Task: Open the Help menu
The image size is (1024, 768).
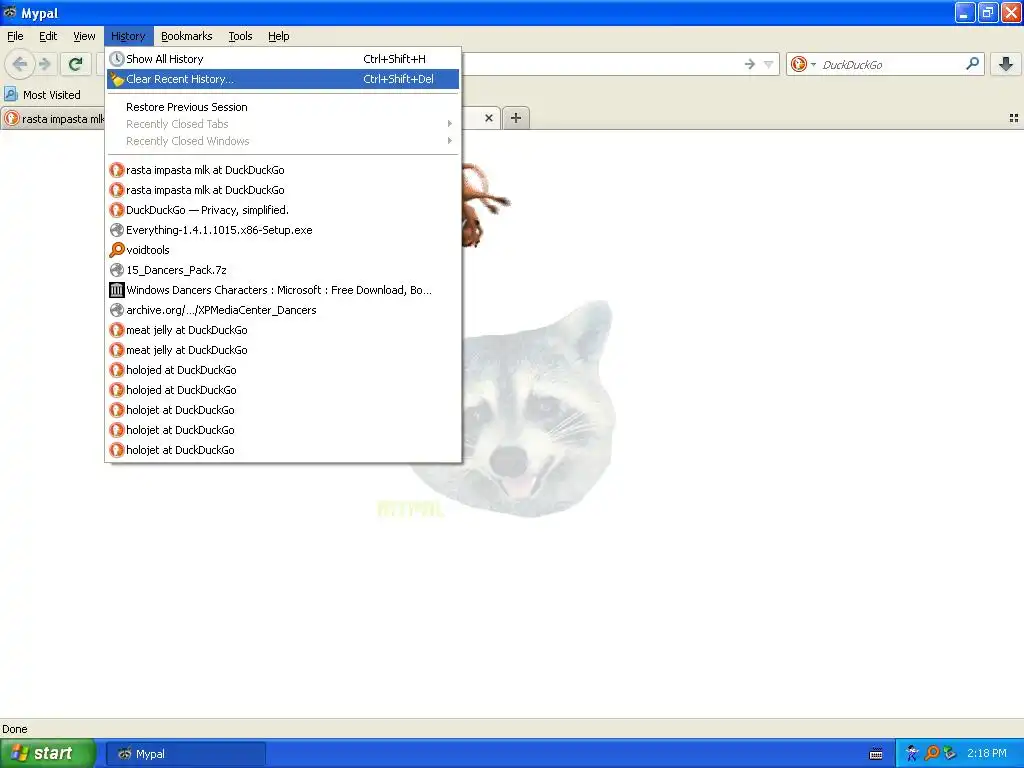Action: pos(279,36)
